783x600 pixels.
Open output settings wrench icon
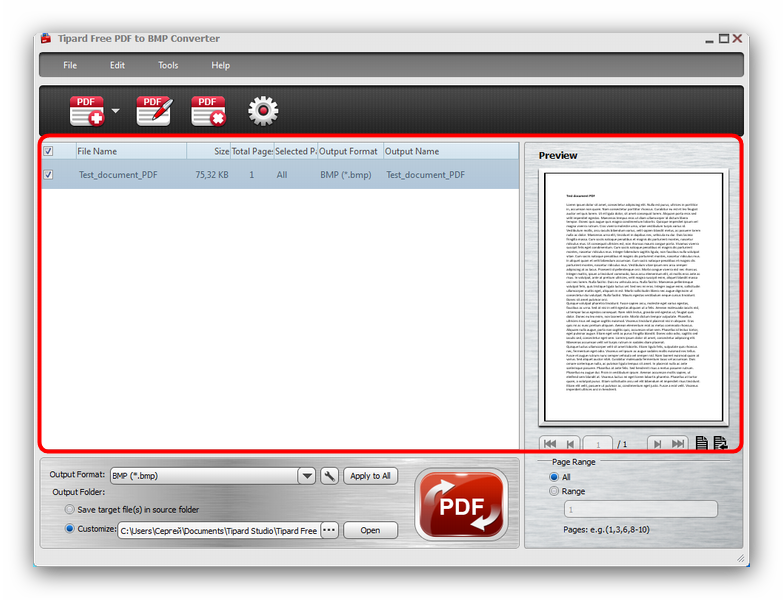[329, 476]
